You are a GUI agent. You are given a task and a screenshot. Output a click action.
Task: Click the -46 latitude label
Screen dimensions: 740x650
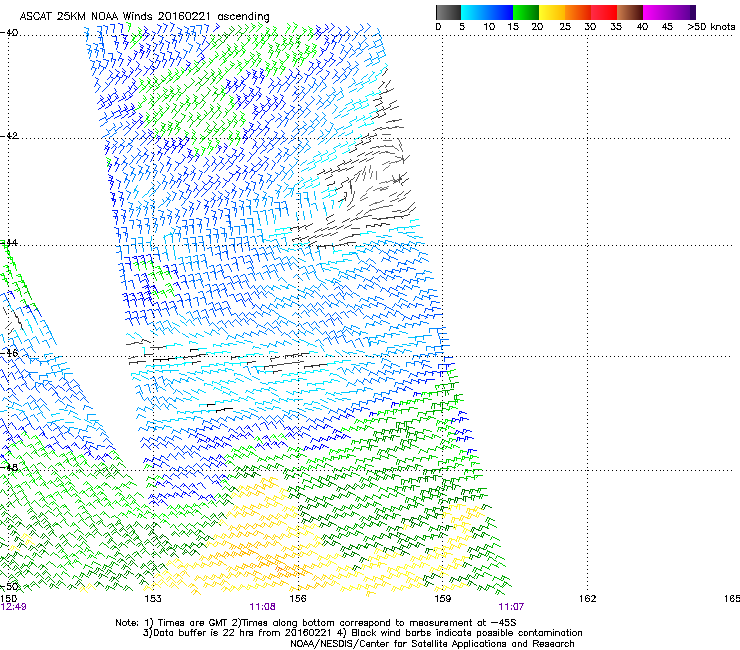[9, 353]
